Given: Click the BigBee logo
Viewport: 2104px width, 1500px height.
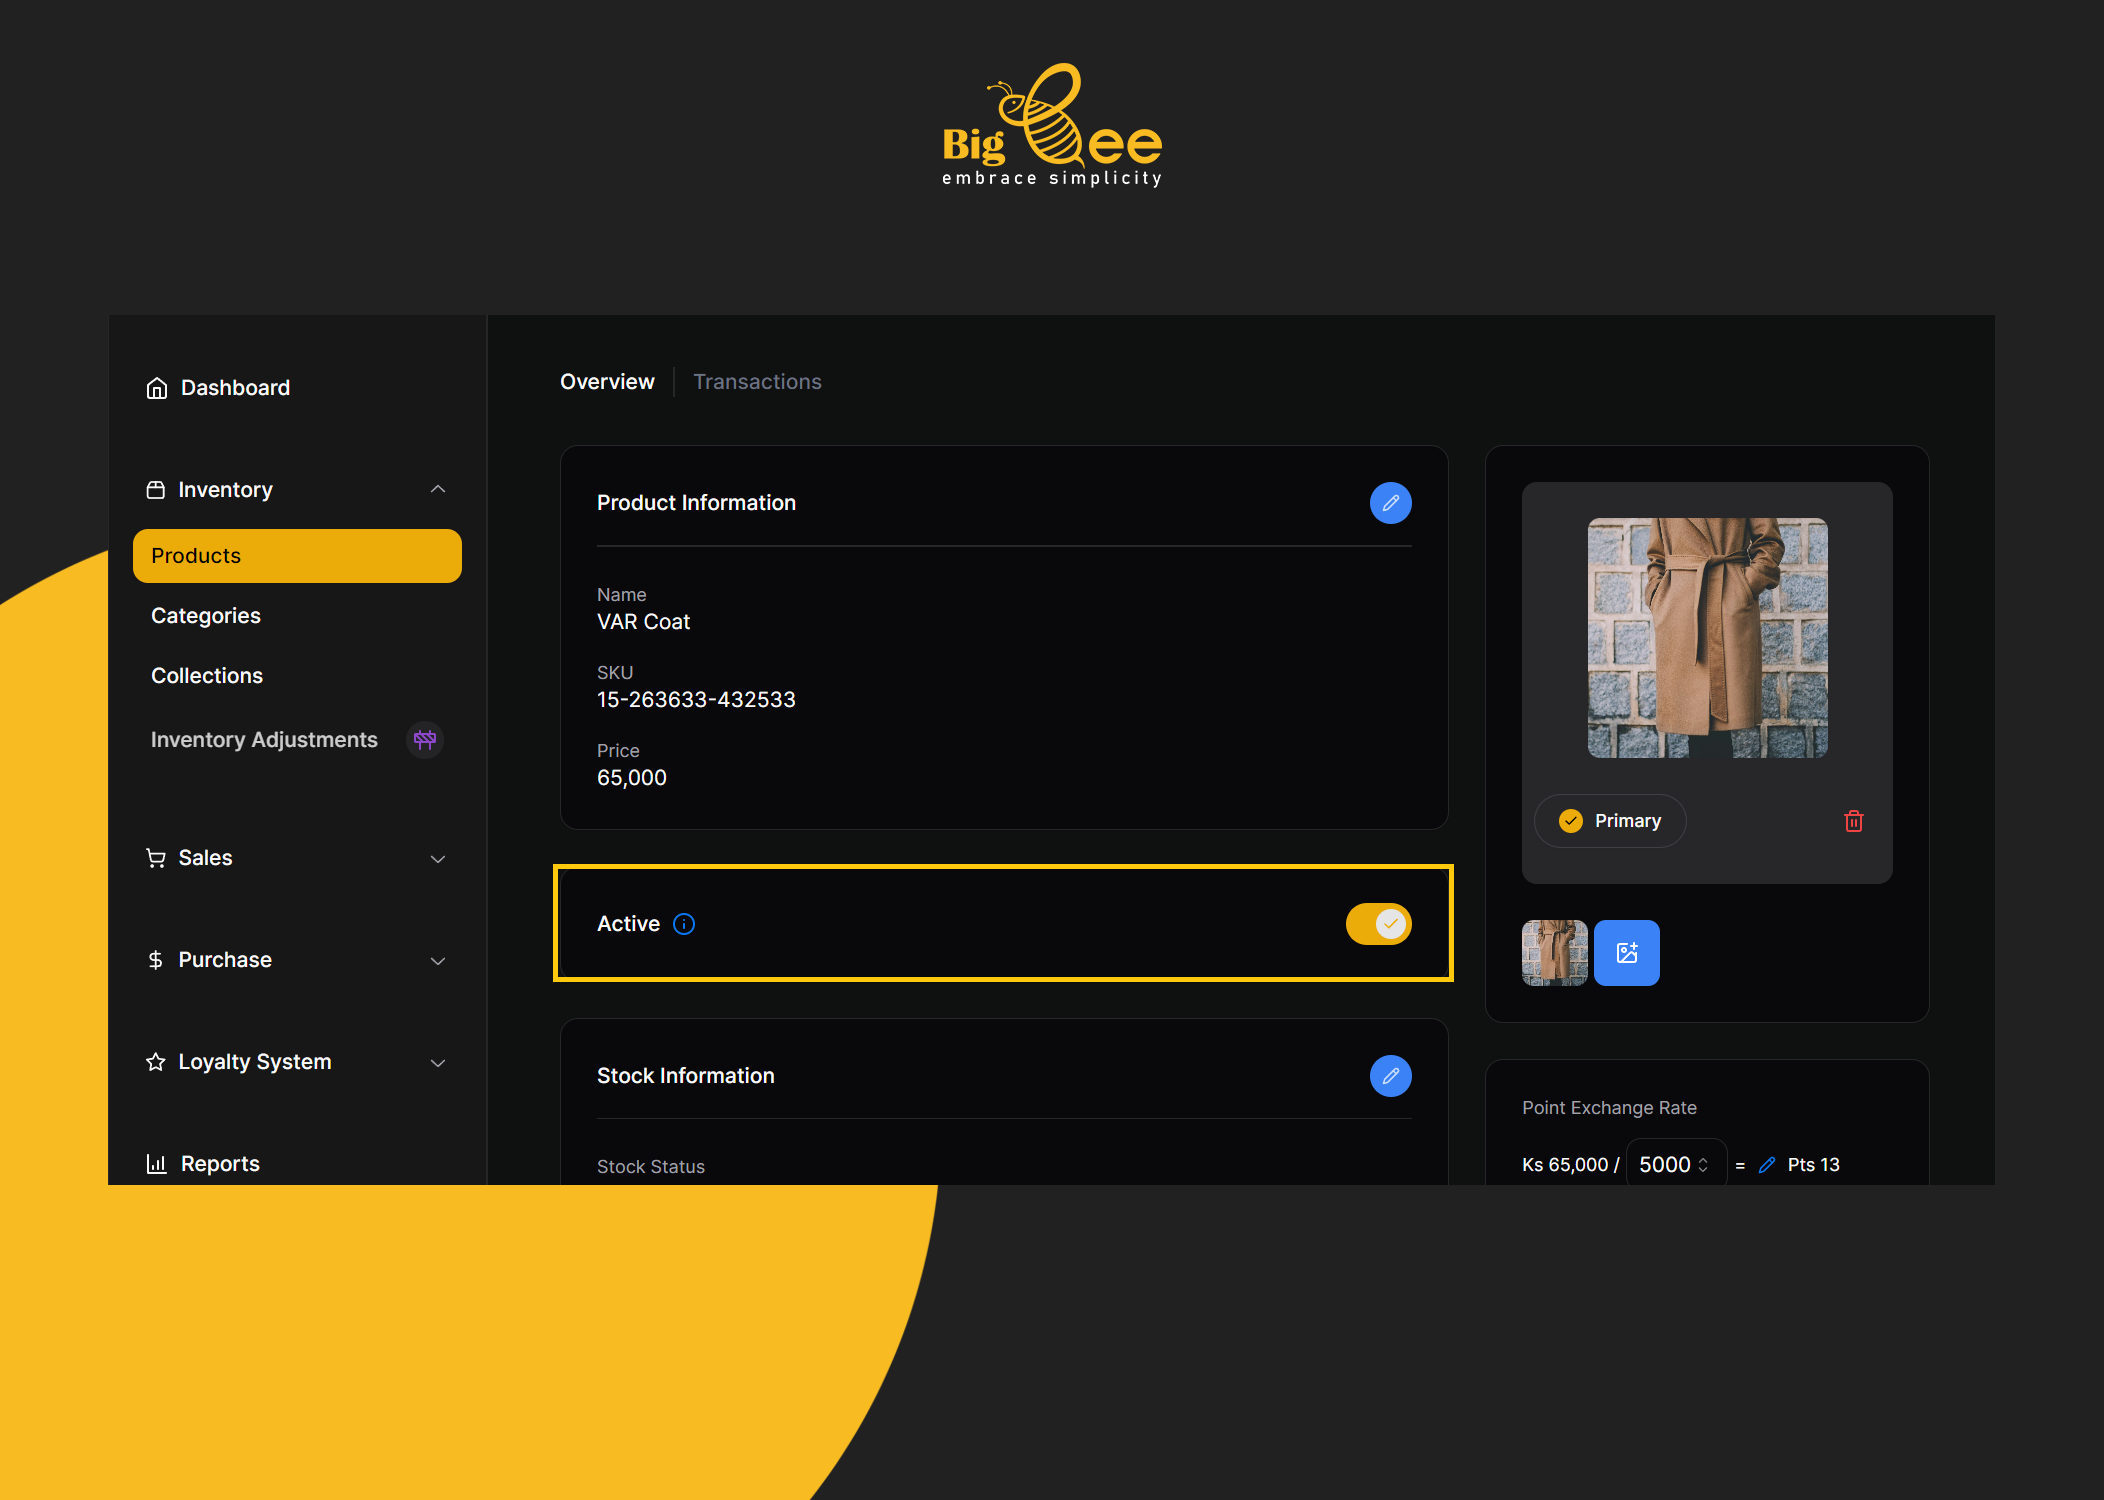Looking at the screenshot, I should coord(1052,125).
